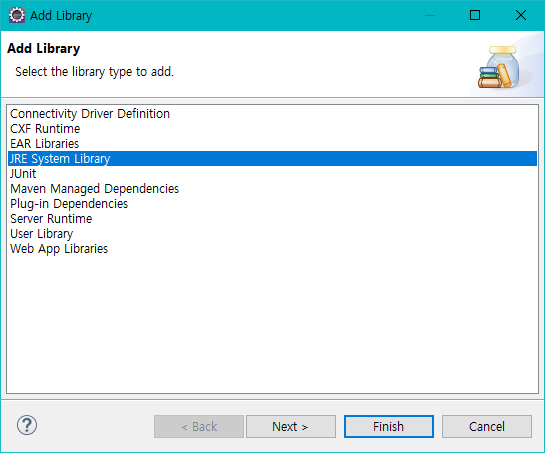
Task: Open the help question mark icon
Action: [x=27, y=425]
